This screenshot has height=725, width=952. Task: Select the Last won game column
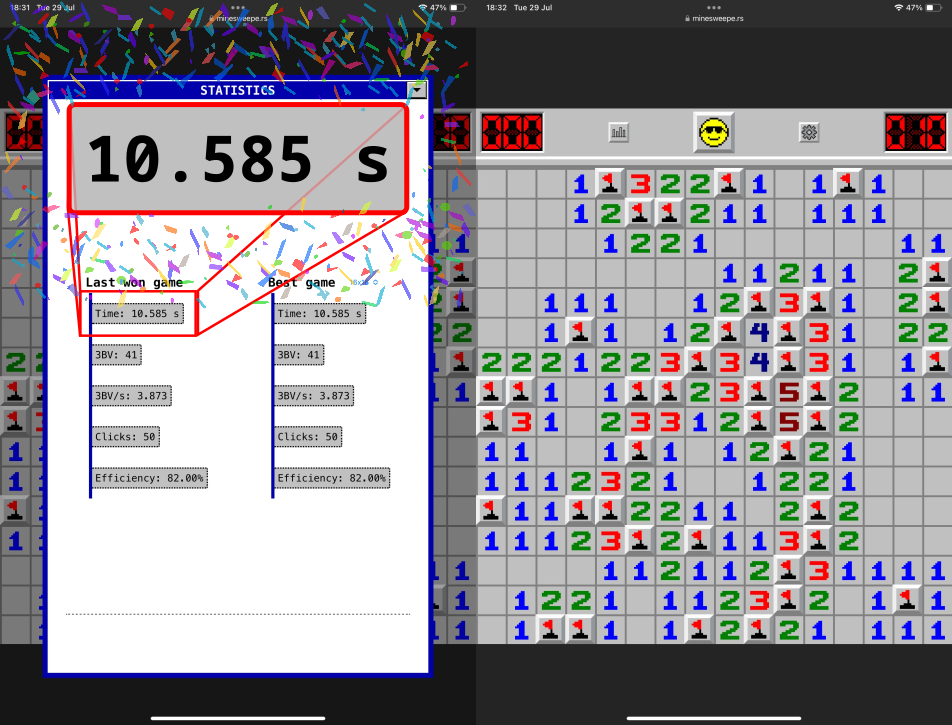pos(134,282)
